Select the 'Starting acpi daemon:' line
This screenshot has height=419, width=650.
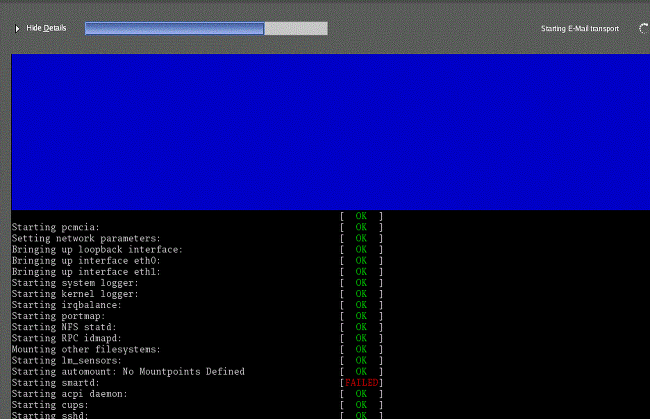69,394
